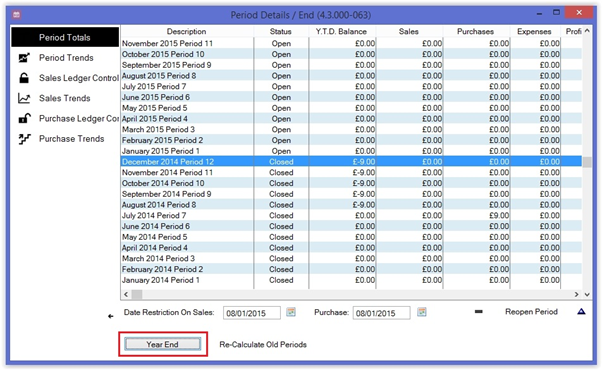602x370 pixels.
Task: Click the blue triangle icon after Reopen Period
Action: 581,311
